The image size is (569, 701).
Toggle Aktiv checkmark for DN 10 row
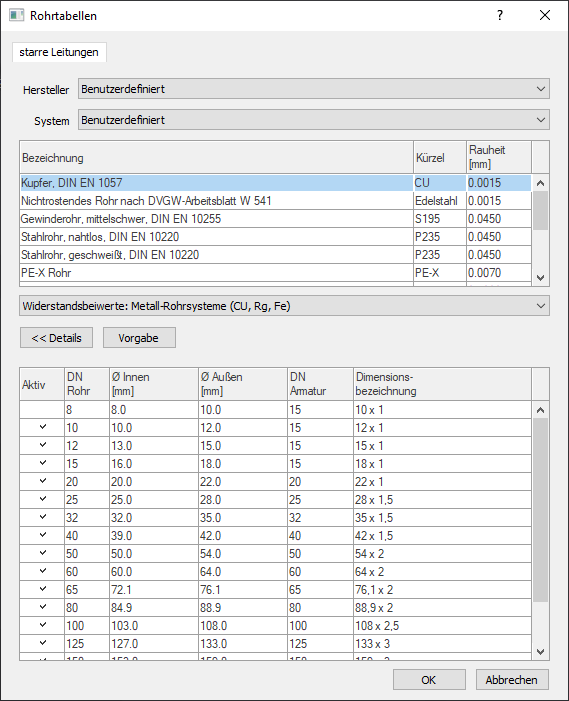point(42,427)
